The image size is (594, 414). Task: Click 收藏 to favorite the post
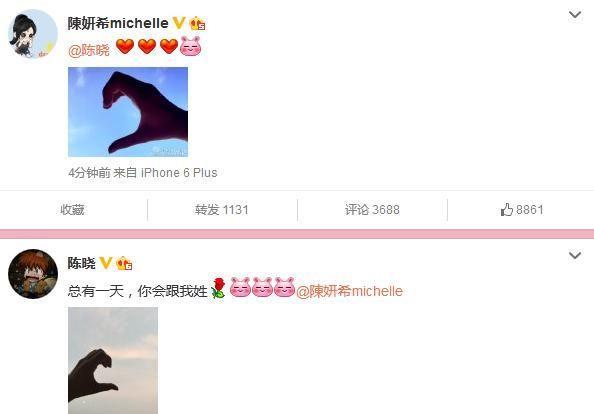click(x=72, y=209)
